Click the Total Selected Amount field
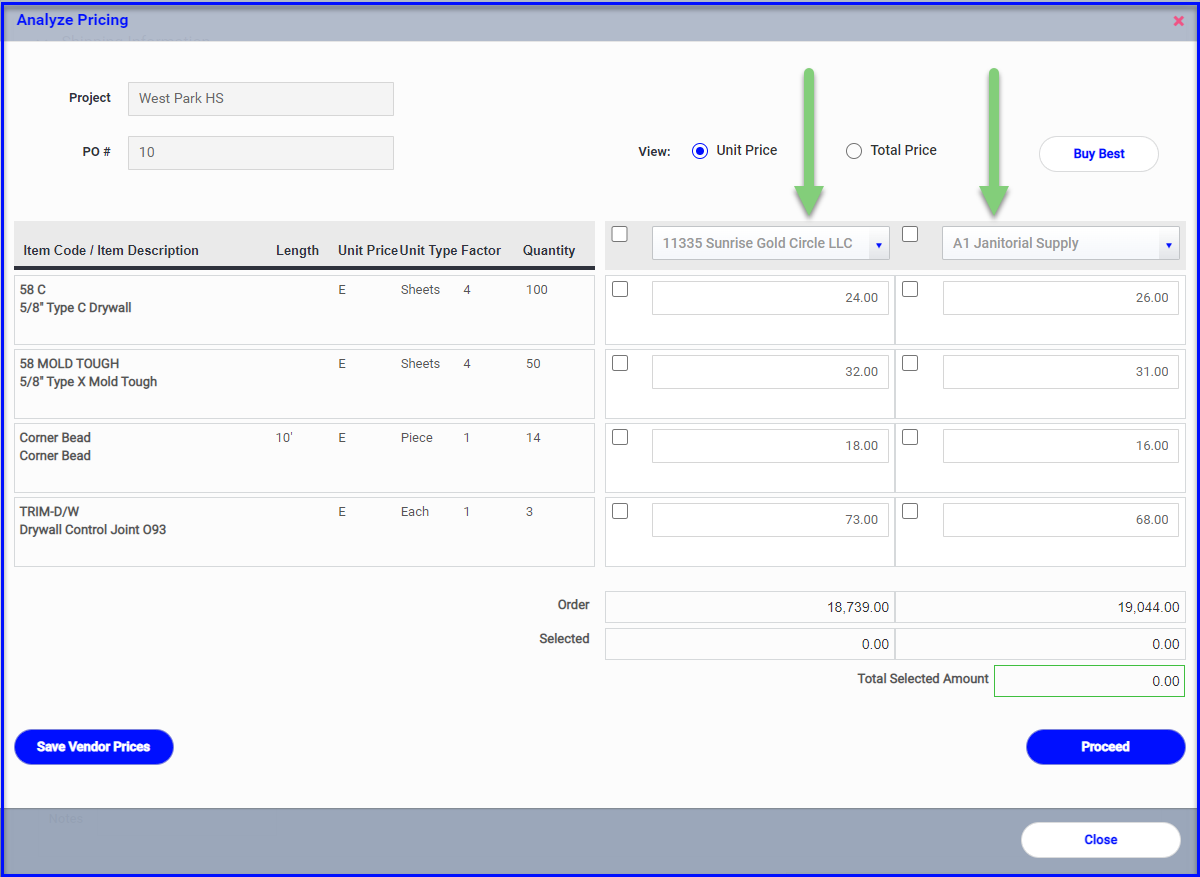1200x877 pixels. tap(1089, 681)
